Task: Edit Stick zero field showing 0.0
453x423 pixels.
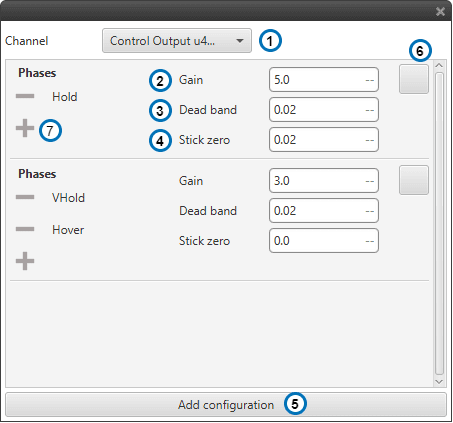Action: 324,241
